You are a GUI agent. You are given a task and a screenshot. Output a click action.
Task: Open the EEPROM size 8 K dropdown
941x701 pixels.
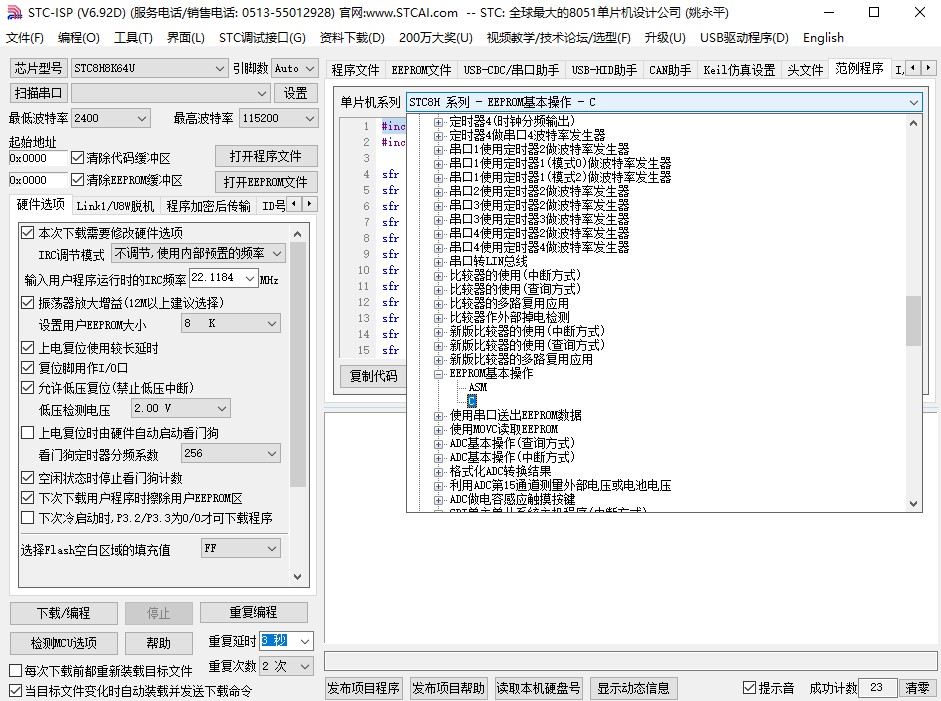[x=272, y=323]
